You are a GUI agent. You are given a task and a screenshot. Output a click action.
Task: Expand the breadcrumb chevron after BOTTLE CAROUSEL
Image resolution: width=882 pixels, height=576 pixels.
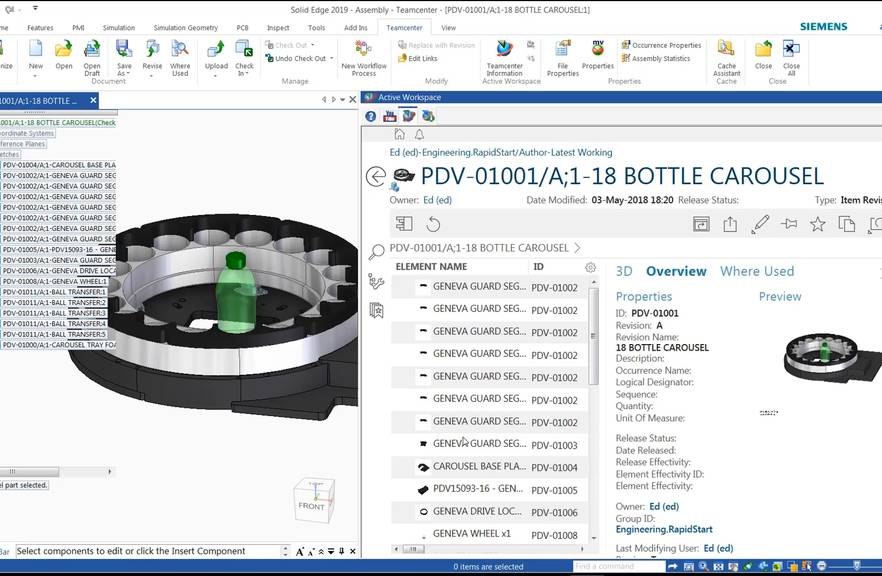tap(576, 248)
